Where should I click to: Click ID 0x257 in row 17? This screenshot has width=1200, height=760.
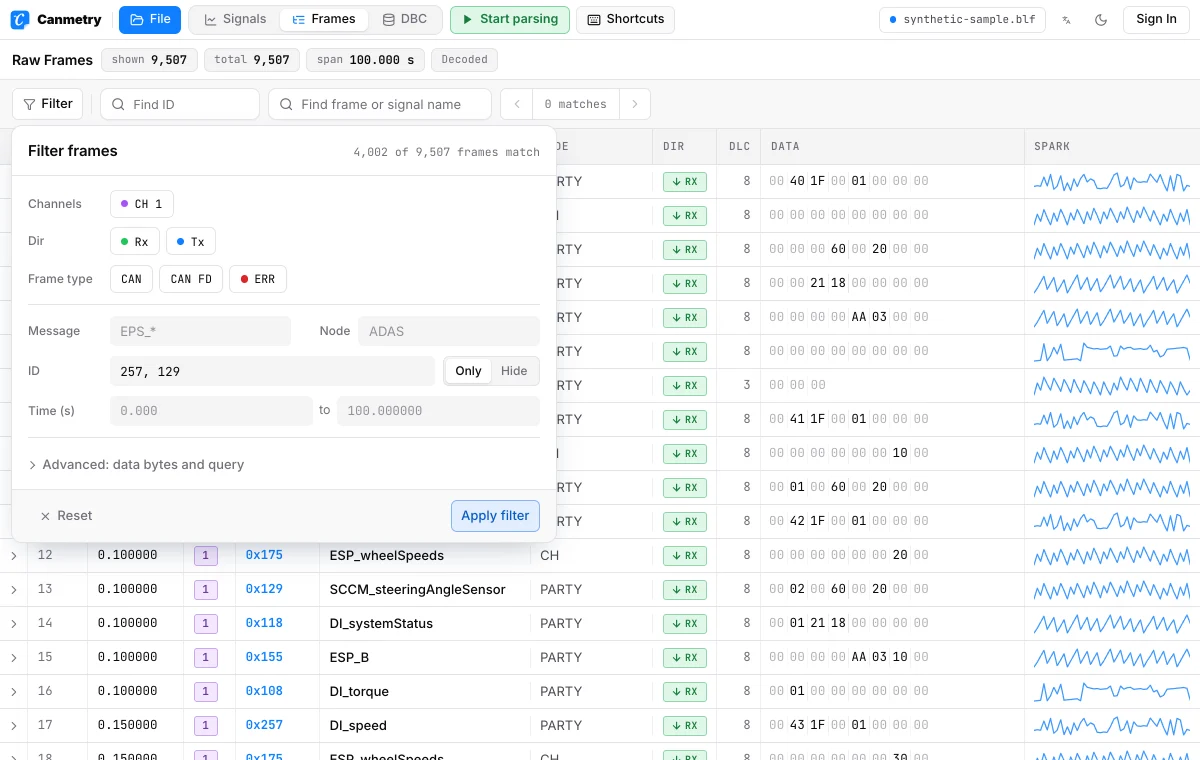click(264, 726)
